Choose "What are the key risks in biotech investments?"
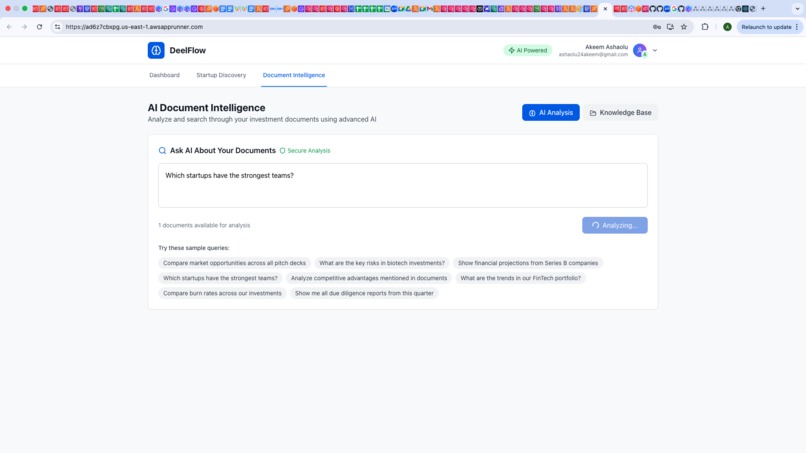The height and width of the screenshot is (453, 806). pos(382,263)
